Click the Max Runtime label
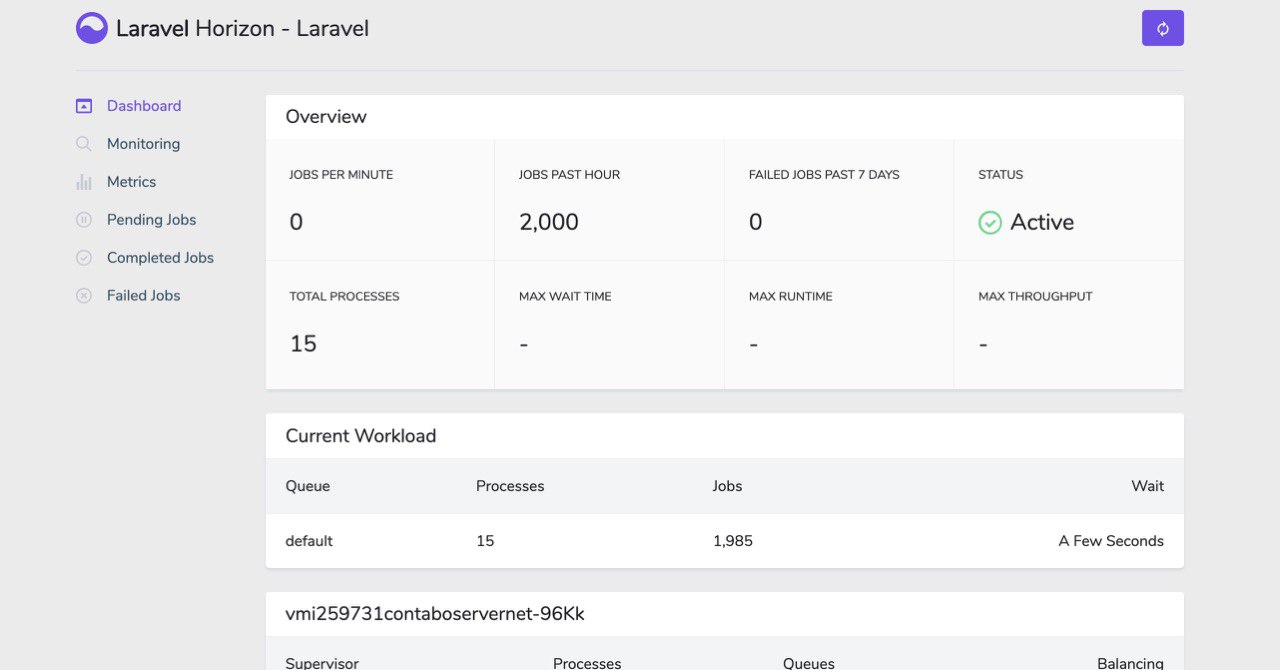The width and height of the screenshot is (1280, 670). point(791,297)
